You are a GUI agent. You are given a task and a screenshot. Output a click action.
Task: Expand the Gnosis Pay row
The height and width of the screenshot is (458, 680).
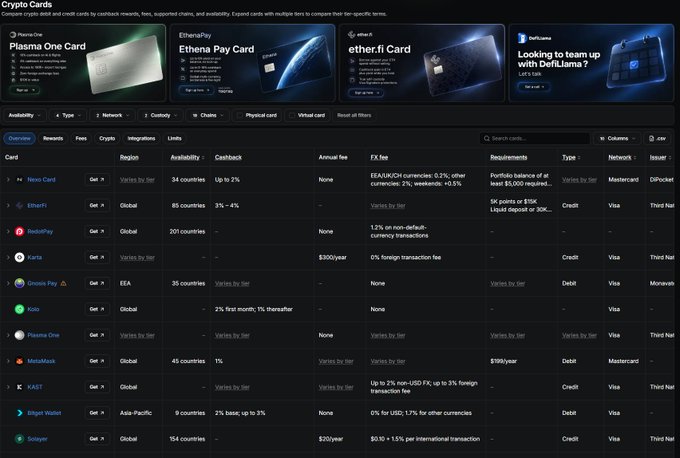(x=8, y=283)
